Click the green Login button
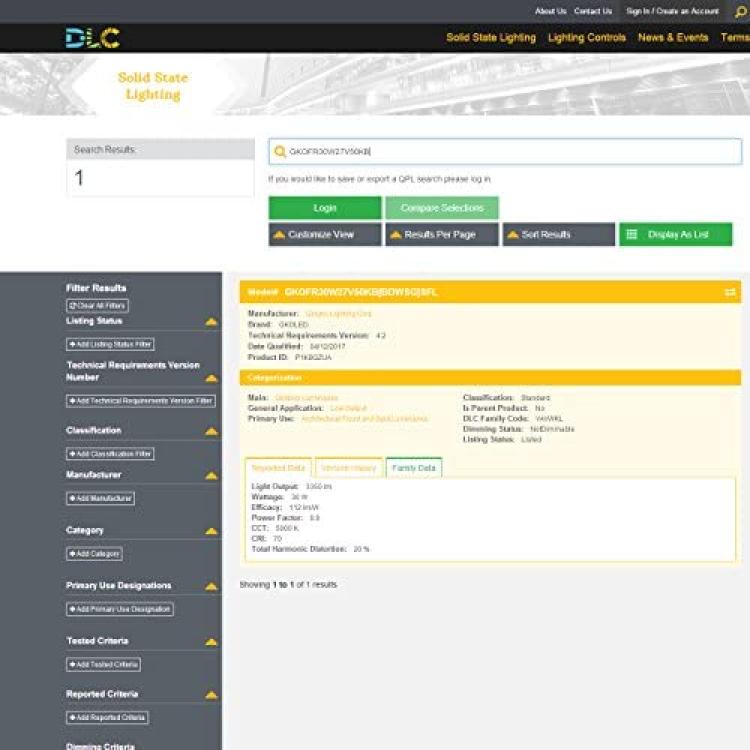The image size is (750, 750). [325, 208]
